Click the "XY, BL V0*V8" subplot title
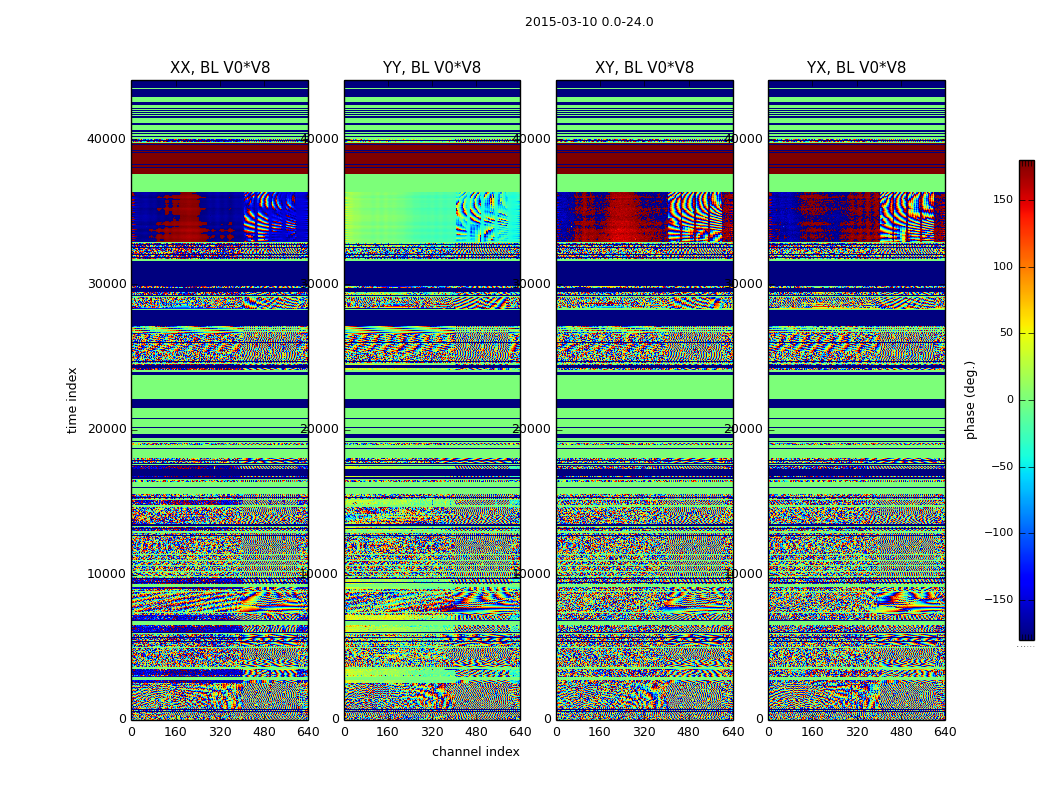Screen dimensions: 1050x800 click(644, 68)
